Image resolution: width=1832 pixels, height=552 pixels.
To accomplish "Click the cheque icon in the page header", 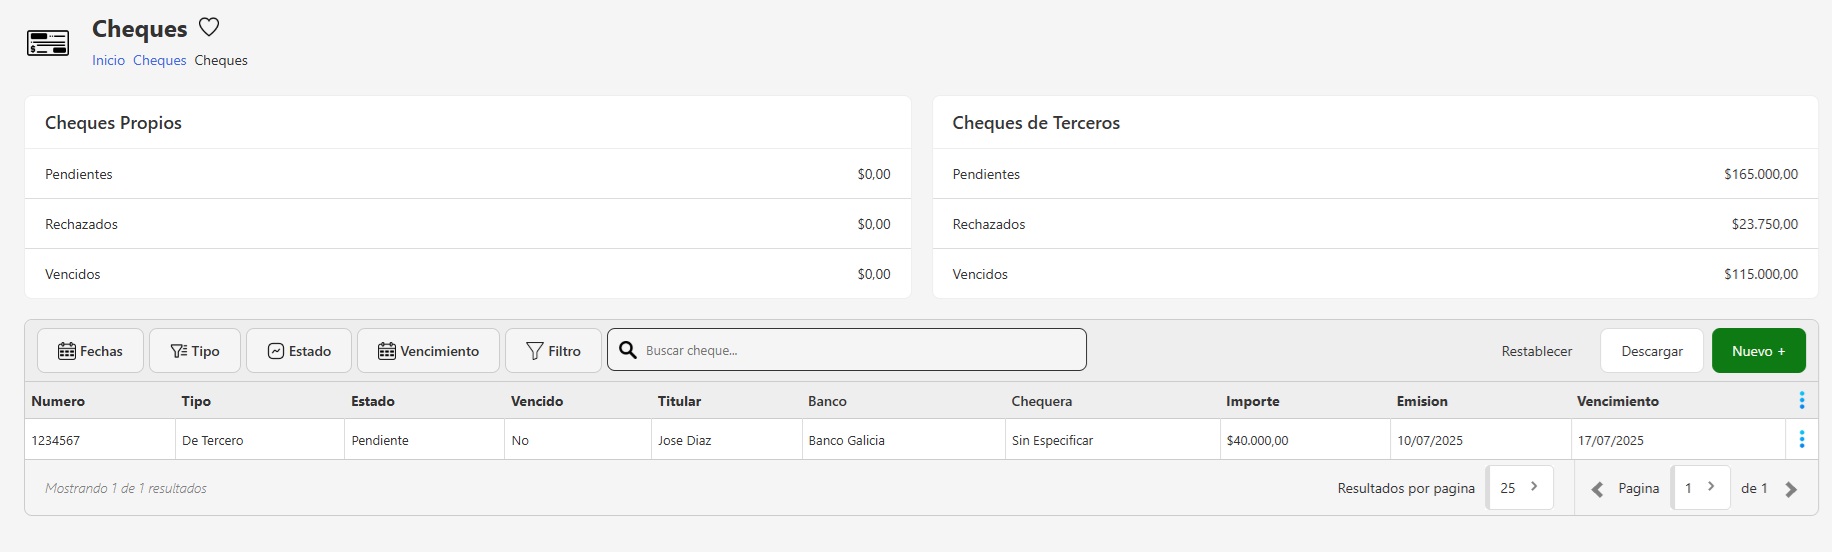I will click(x=48, y=43).
